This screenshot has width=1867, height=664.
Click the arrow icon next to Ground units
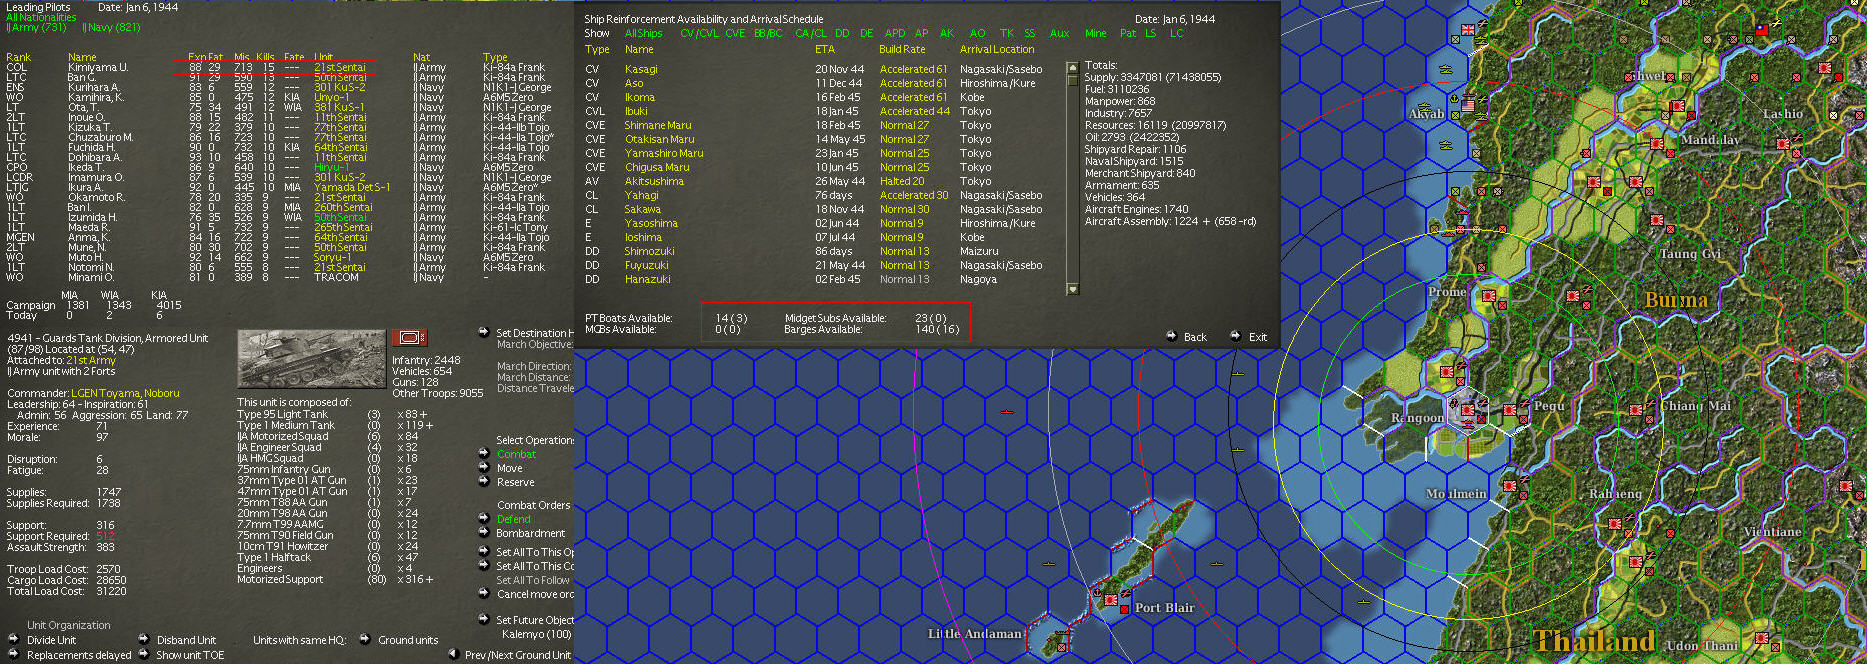[364, 639]
